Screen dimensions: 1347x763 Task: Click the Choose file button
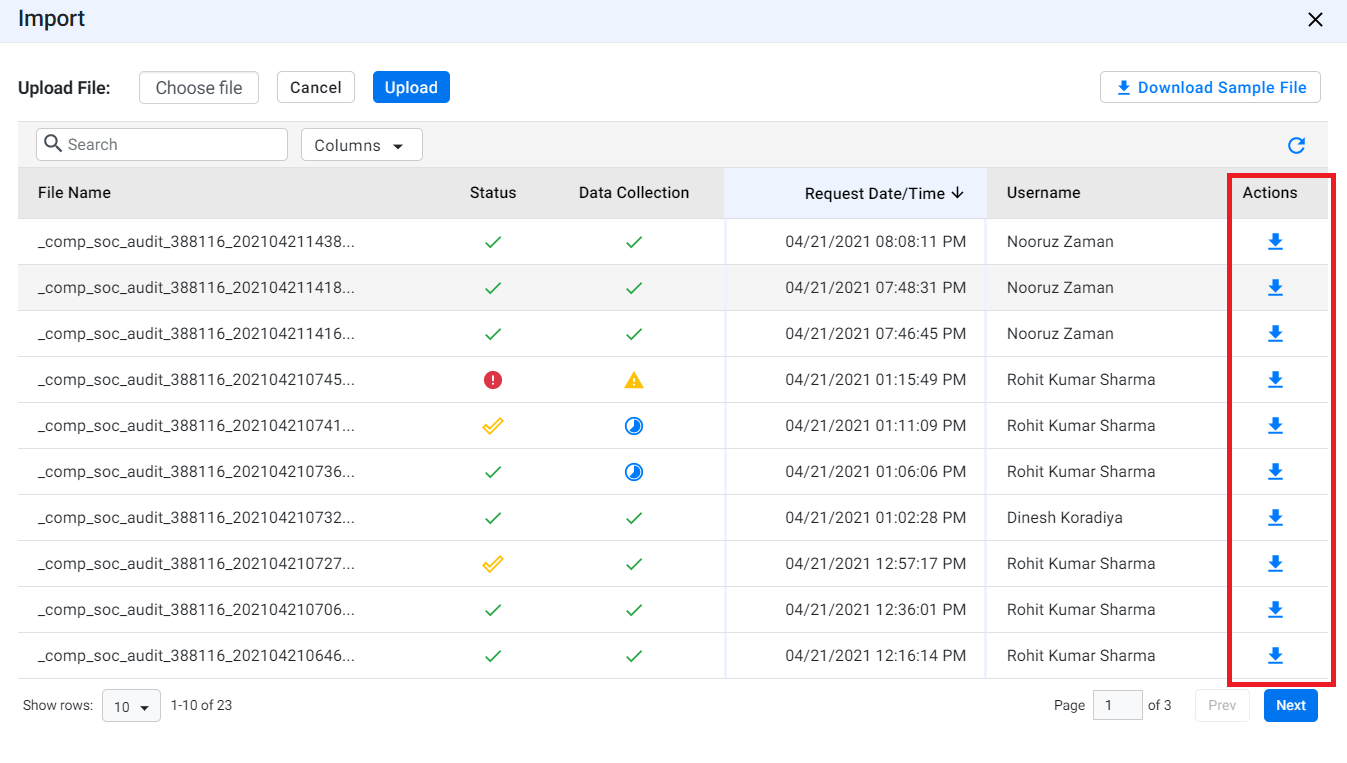coord(199,88)
